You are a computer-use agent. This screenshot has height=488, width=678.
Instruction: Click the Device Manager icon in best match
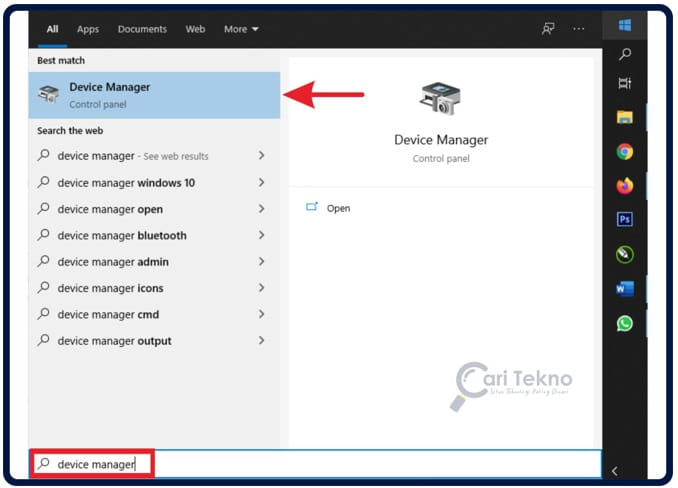coord(48,94)
